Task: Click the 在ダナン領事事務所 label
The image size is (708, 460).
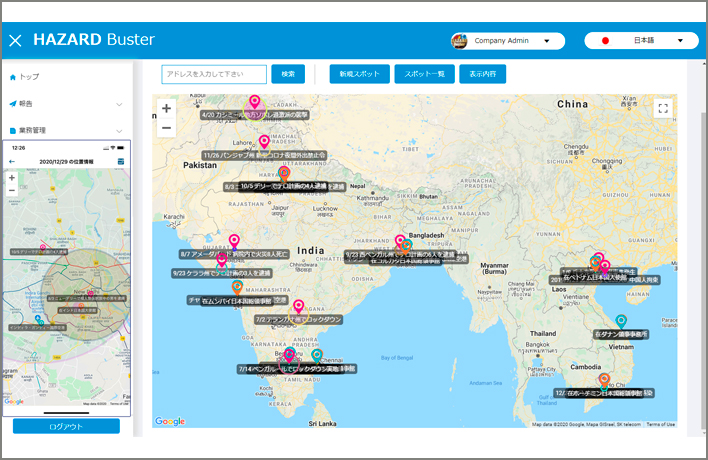Action: point(621,335)
